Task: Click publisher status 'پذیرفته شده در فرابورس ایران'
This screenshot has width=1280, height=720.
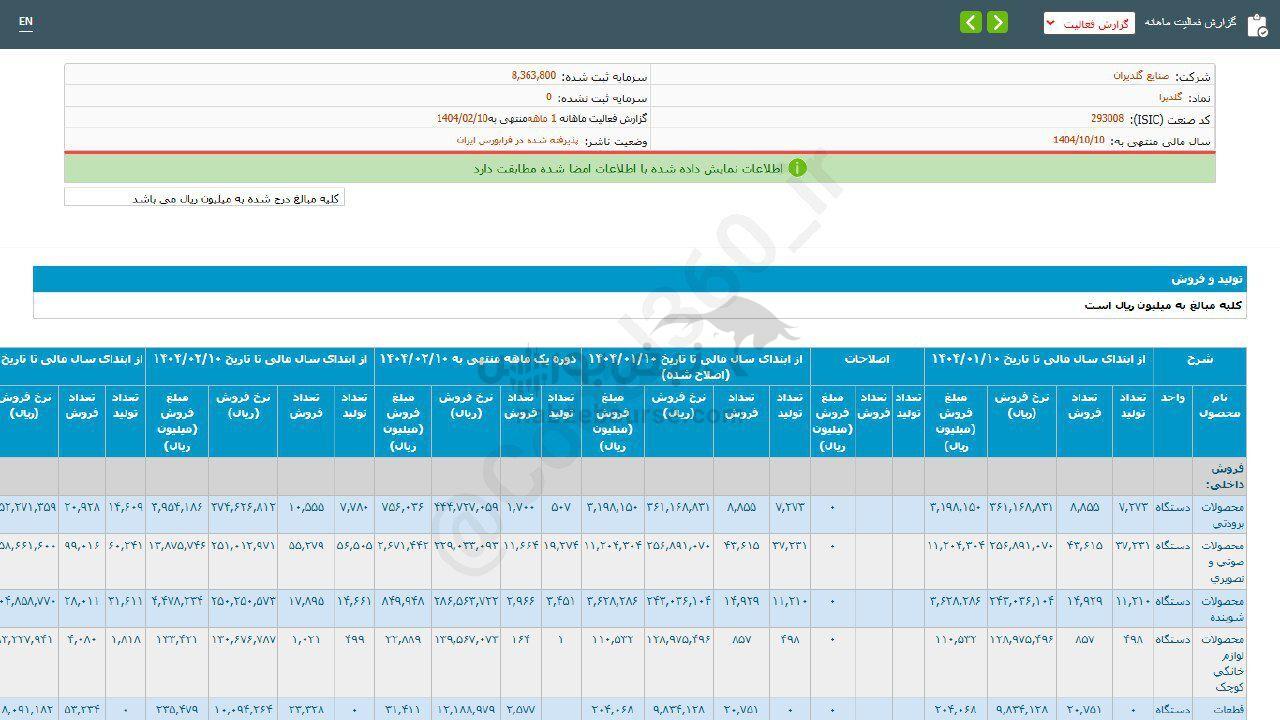Action: 516,140
